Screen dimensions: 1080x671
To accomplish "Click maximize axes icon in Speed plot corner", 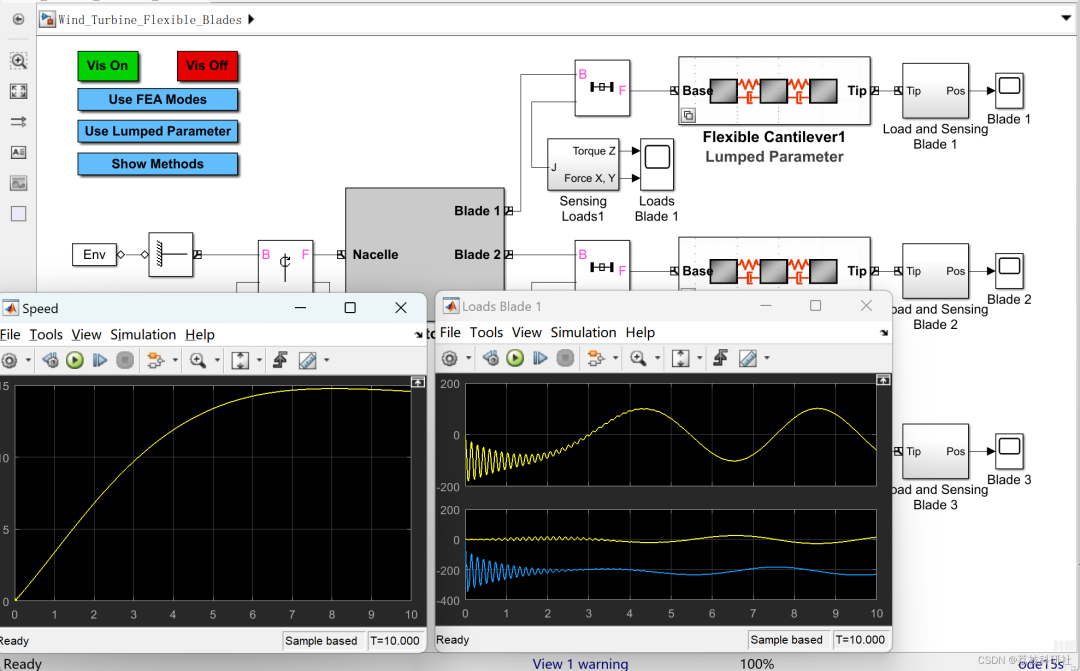I will (417, 382).
